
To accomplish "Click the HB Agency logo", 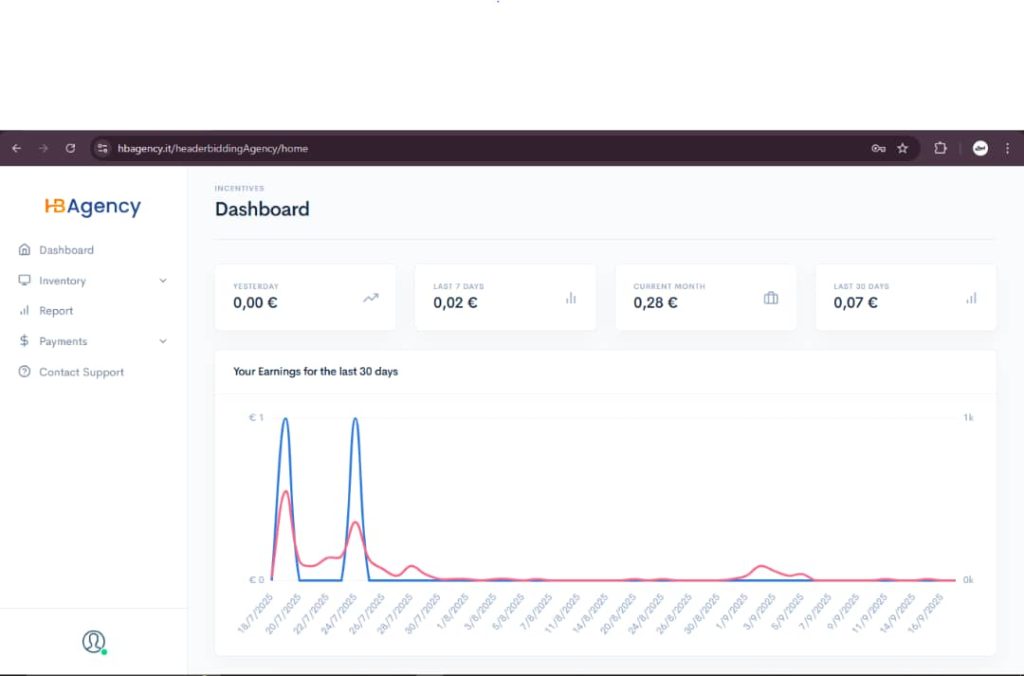I will click(x=93, y=207).
